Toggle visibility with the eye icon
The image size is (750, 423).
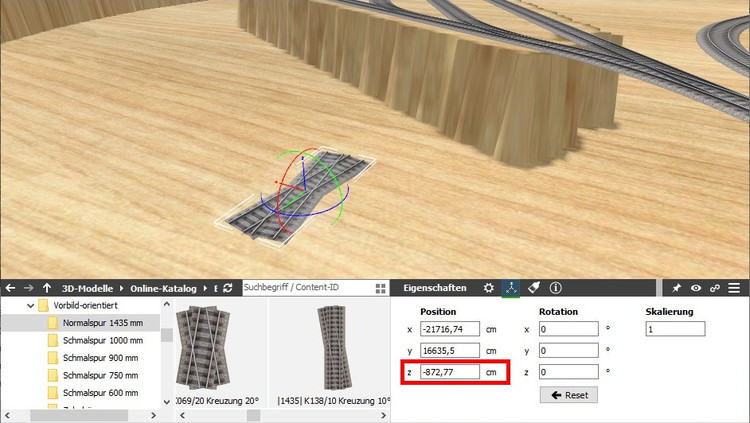[x=696, y=288]
